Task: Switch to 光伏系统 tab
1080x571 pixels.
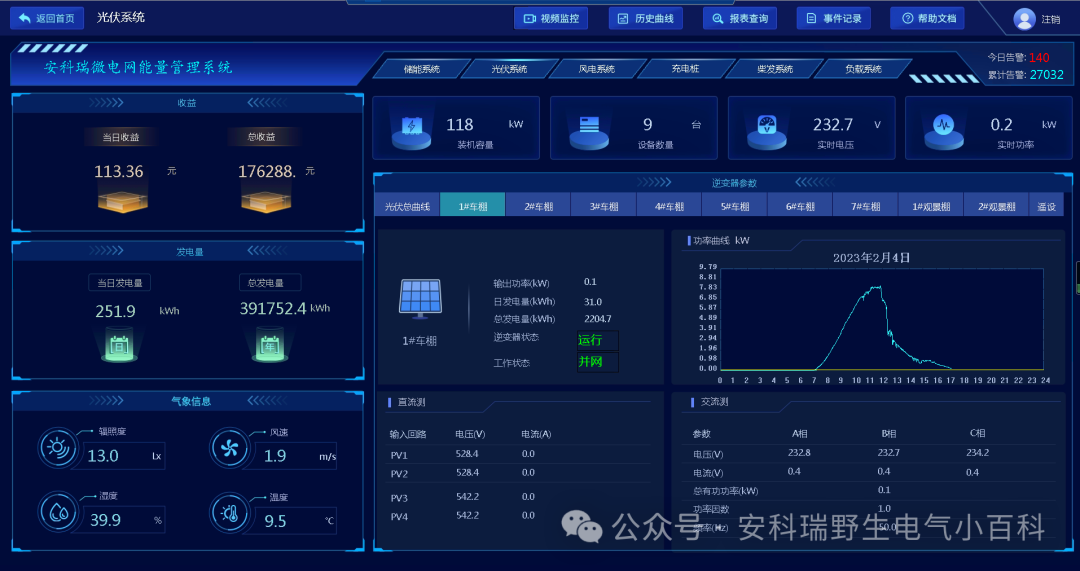Action: point(509,69)
